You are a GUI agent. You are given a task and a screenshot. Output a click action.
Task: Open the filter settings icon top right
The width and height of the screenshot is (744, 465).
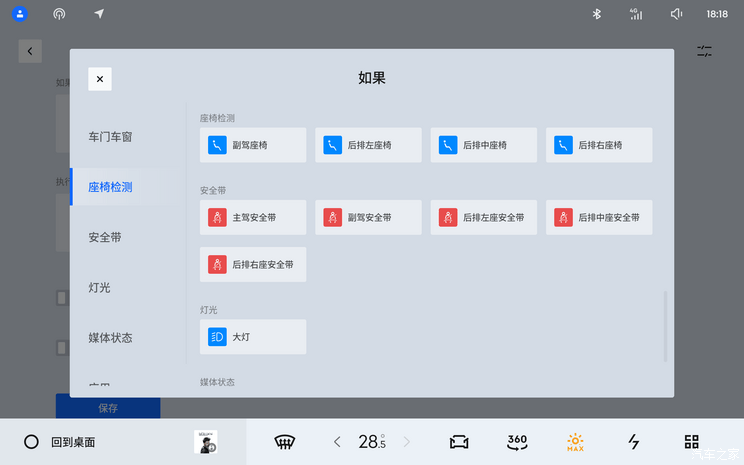[x=704, y=51]
